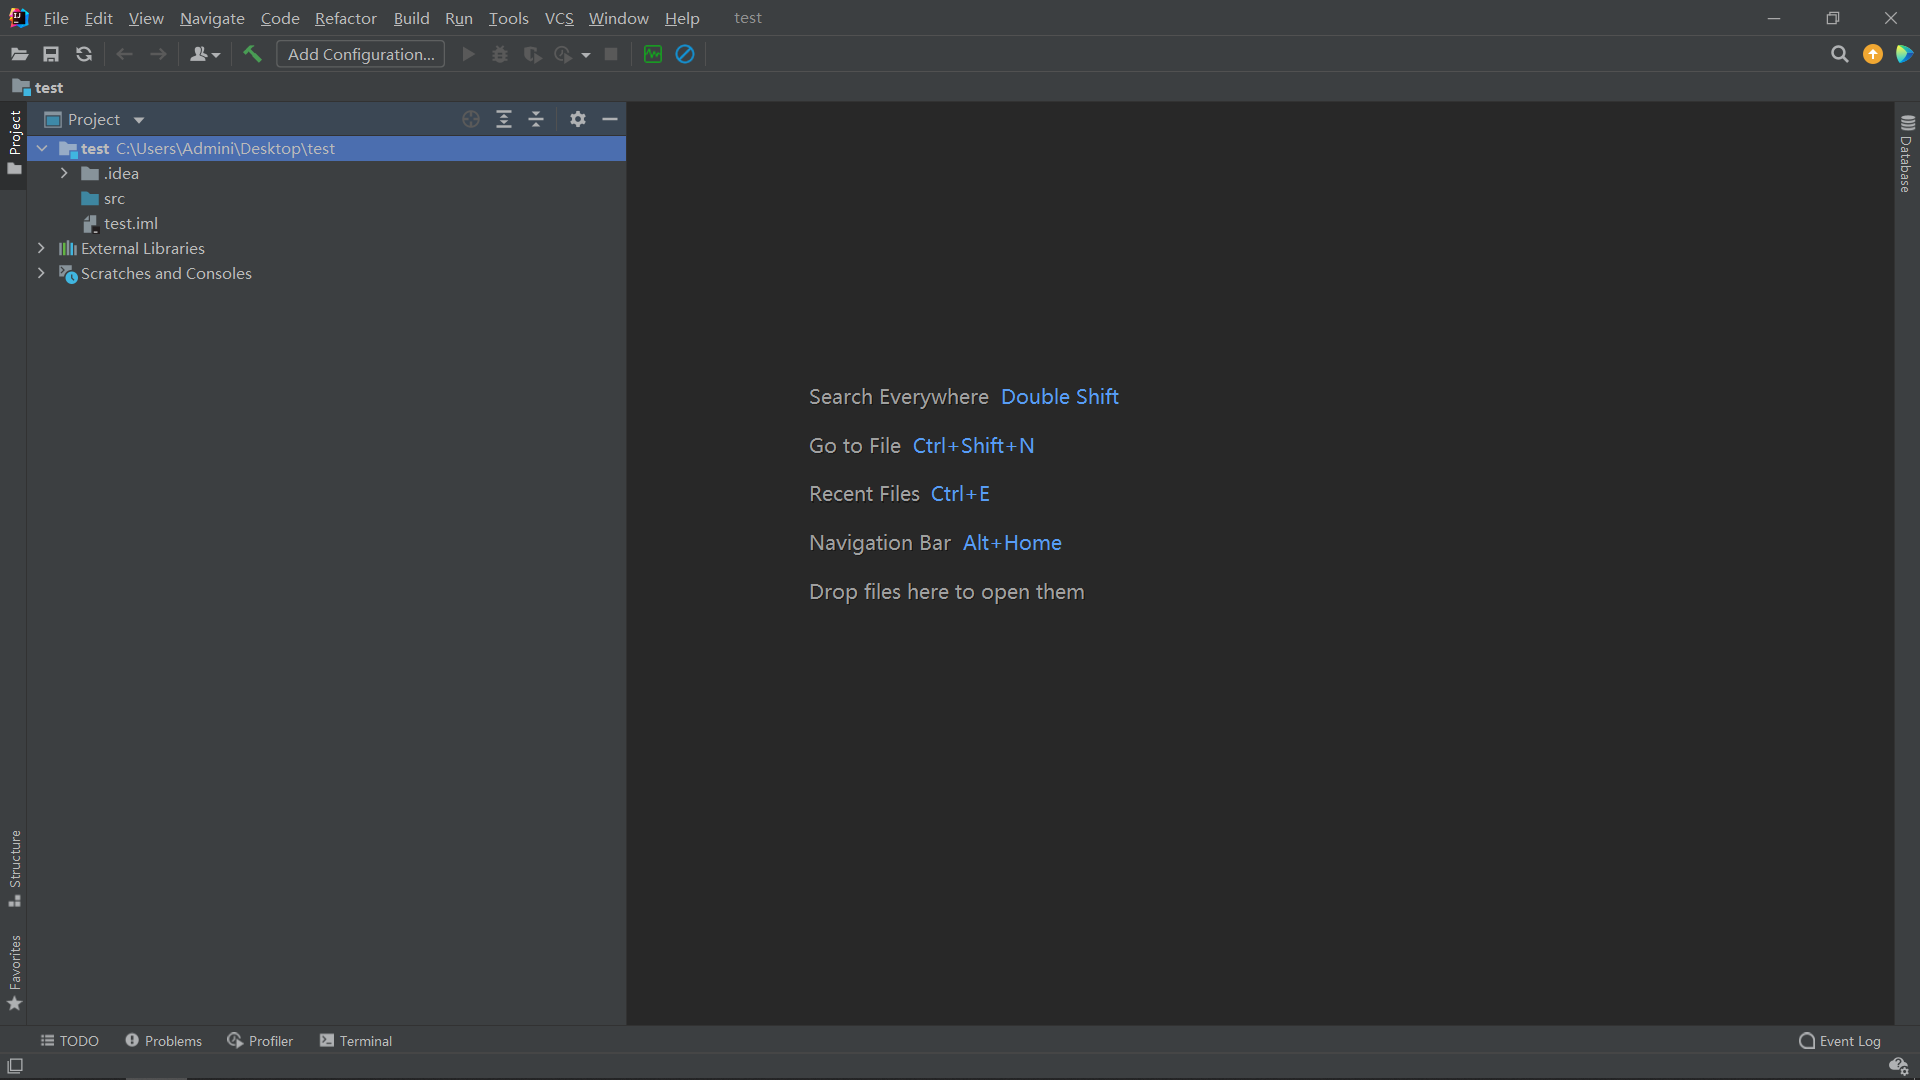Screen dimensions: 1920x1080
Task: Click the Search Everywhere magnifier icon
Action: click(1839, 54)
